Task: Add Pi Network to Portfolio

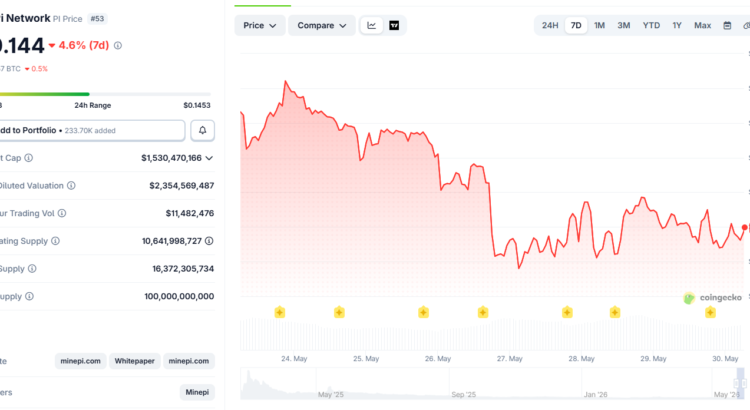Action: click(92, 130)
